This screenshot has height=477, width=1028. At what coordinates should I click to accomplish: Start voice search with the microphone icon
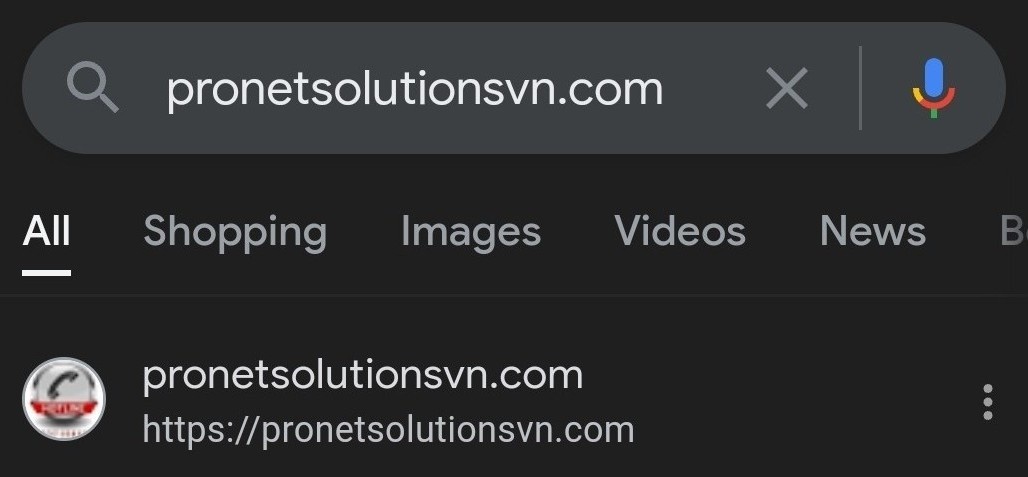pos(934,88)
